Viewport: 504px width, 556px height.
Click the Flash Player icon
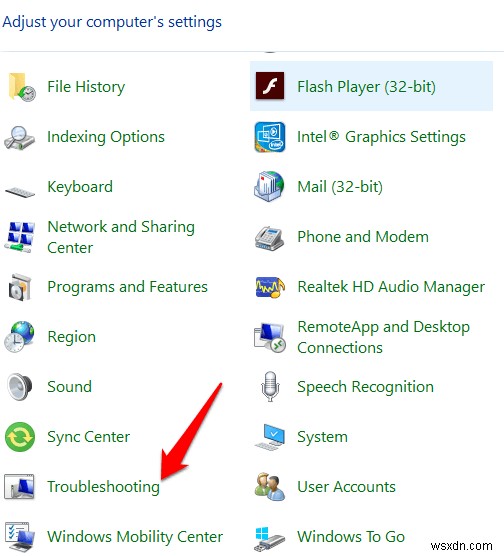click(270, 86)
